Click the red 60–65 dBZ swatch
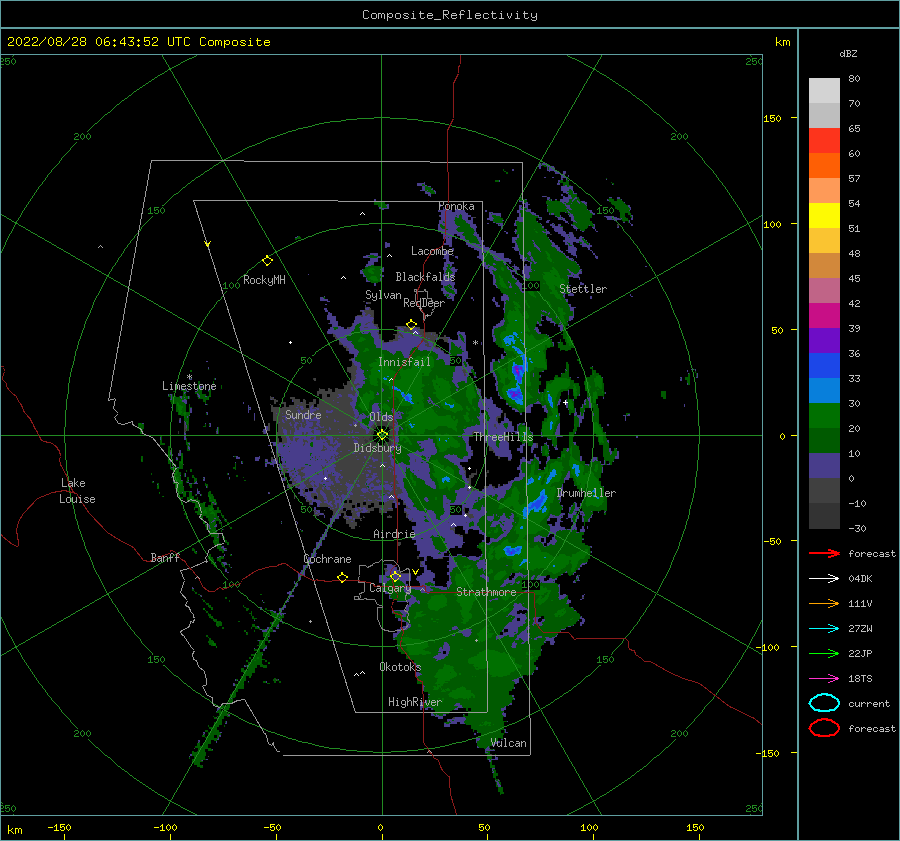Viewport: 900px width, 841px height. tap(824, 141)
